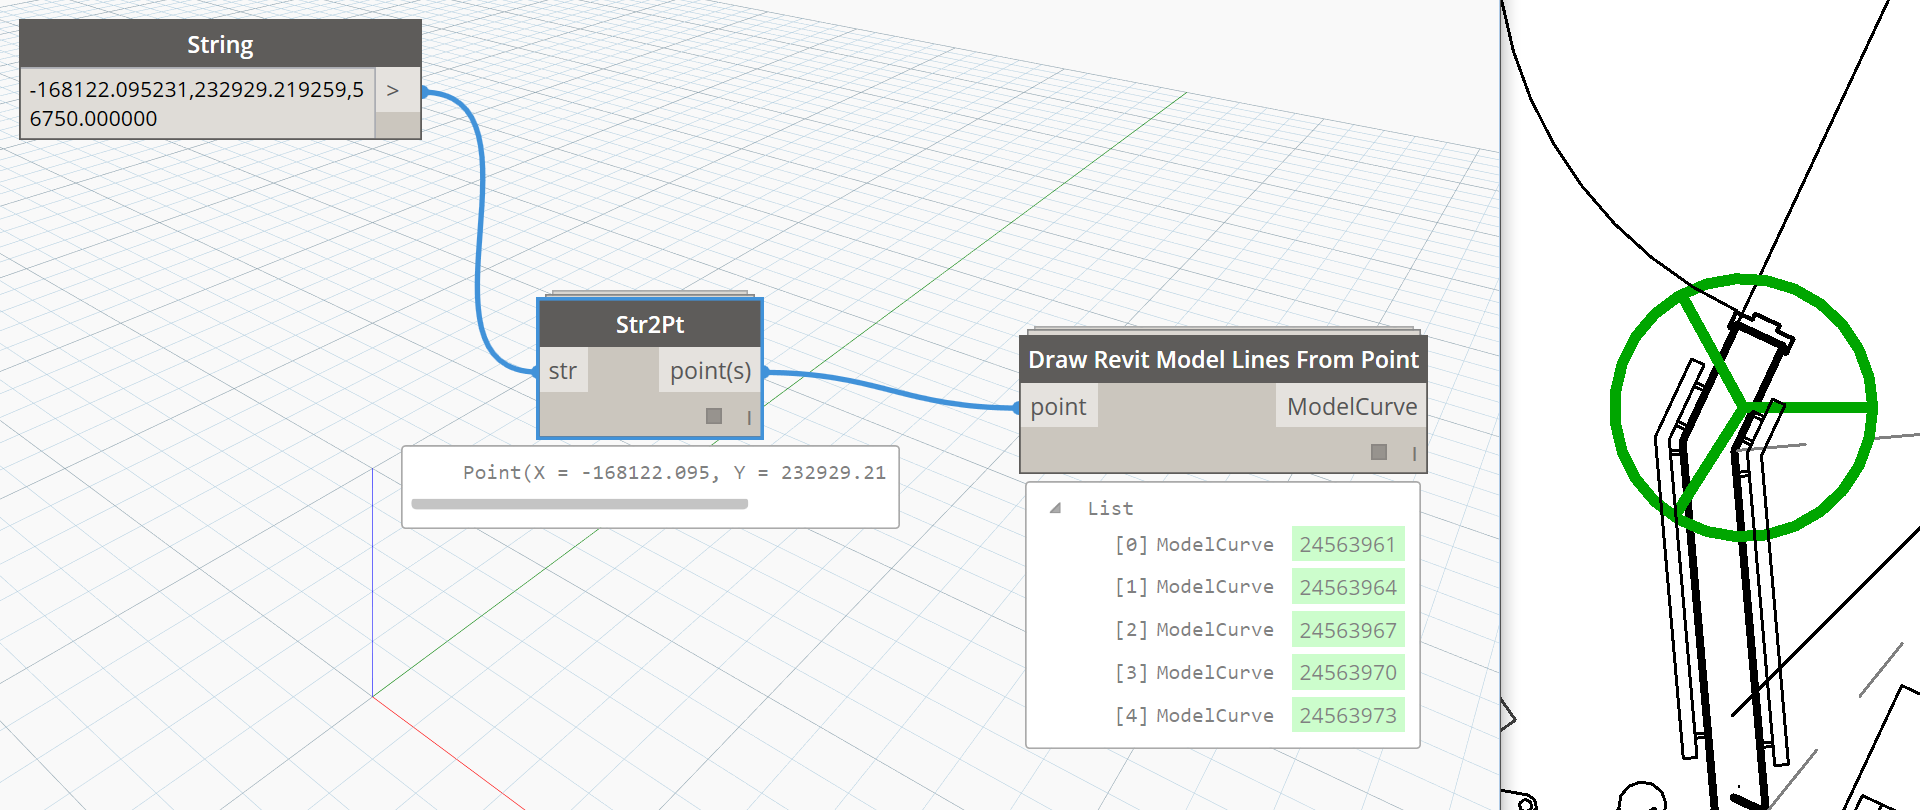Click the Str2Pt node preview square icon

[x=714, y=416]
